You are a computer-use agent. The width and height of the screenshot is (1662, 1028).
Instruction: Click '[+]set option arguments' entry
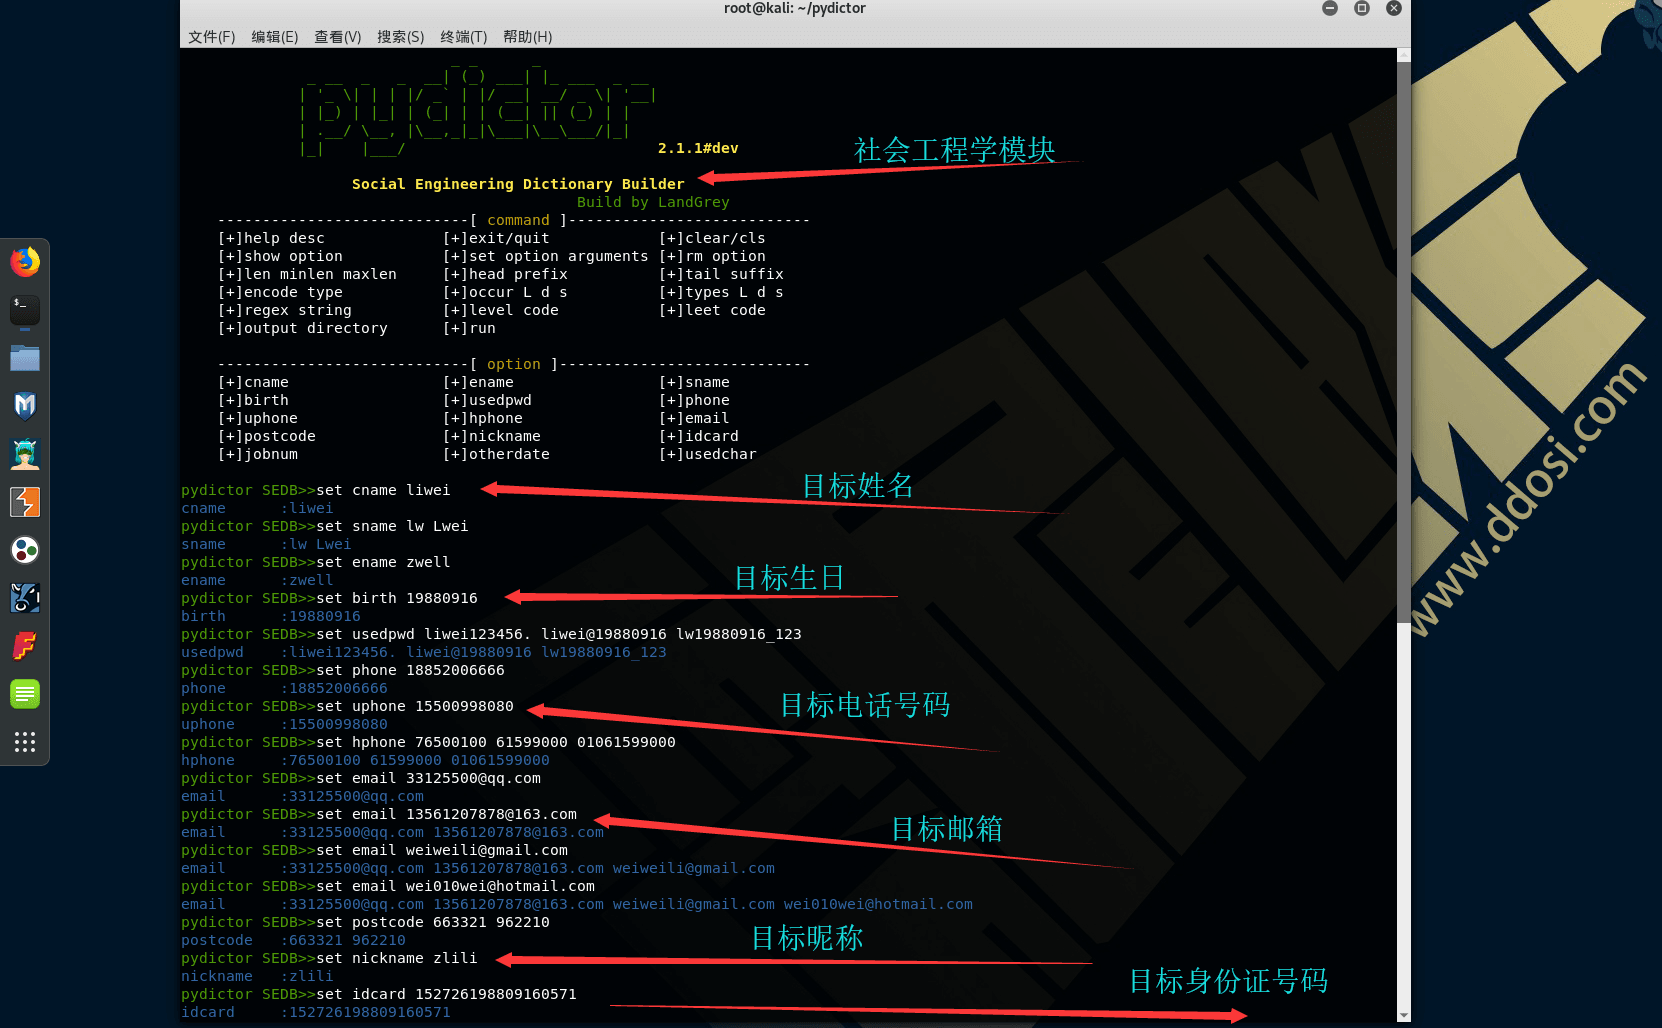(545, 256)
